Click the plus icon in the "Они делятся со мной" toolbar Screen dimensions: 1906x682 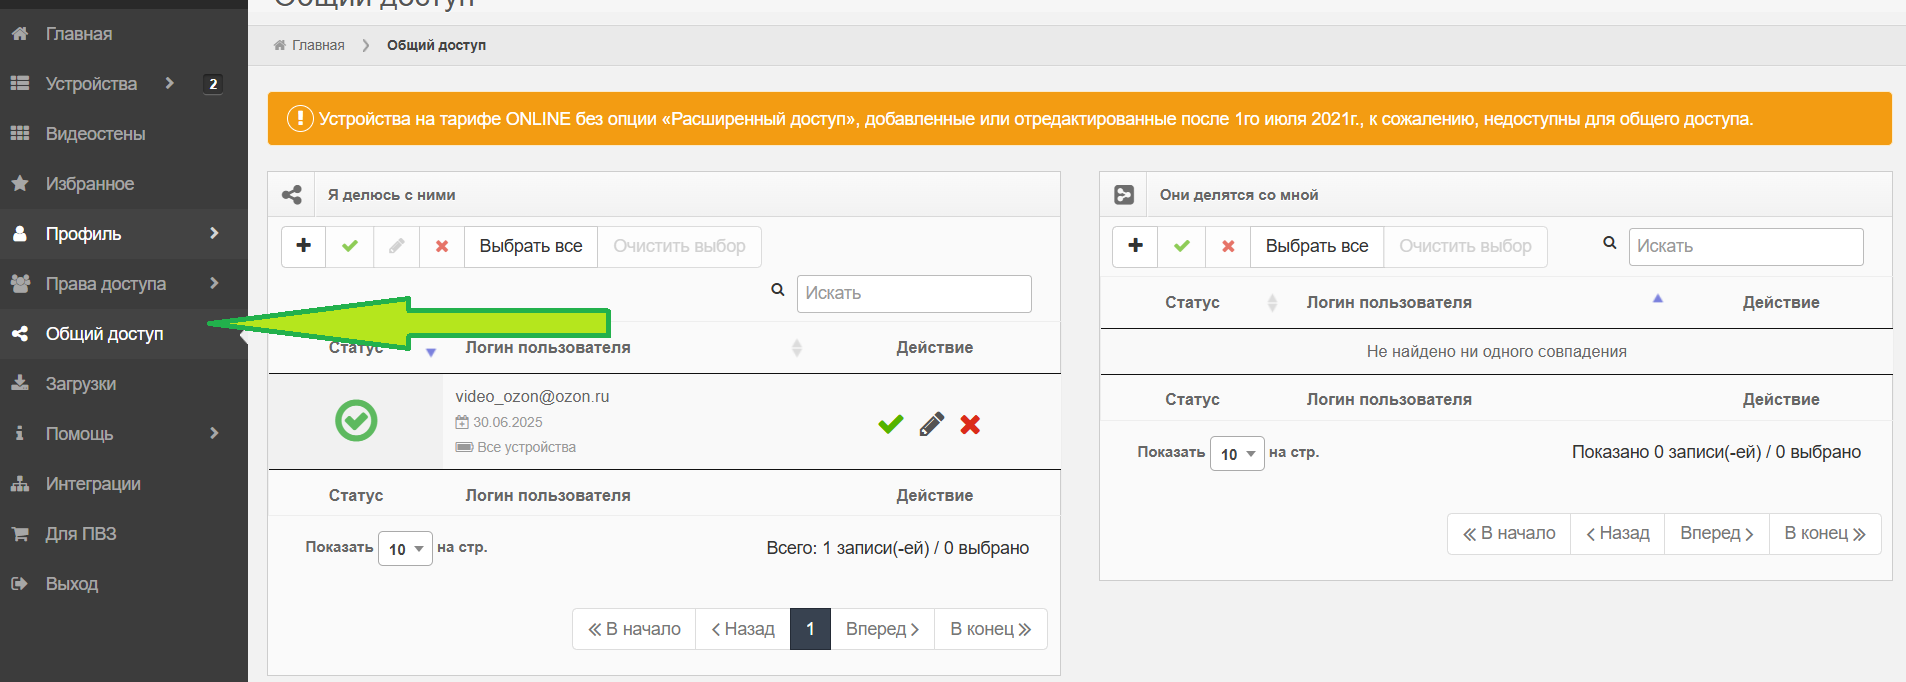point(1135,246)
